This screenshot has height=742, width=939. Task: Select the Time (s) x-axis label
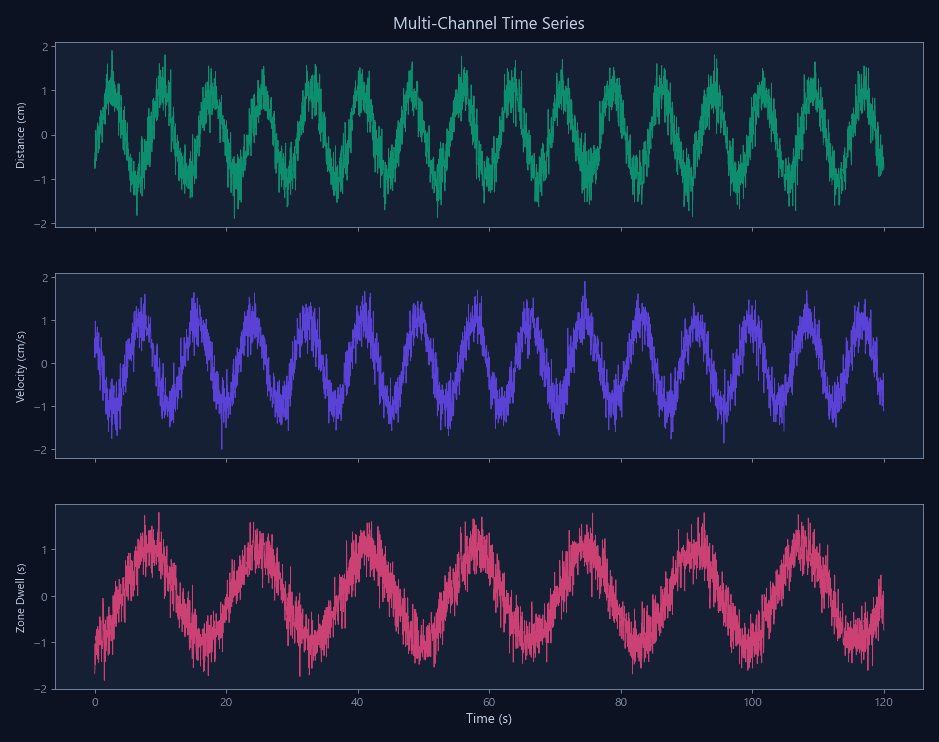(489, 718)
